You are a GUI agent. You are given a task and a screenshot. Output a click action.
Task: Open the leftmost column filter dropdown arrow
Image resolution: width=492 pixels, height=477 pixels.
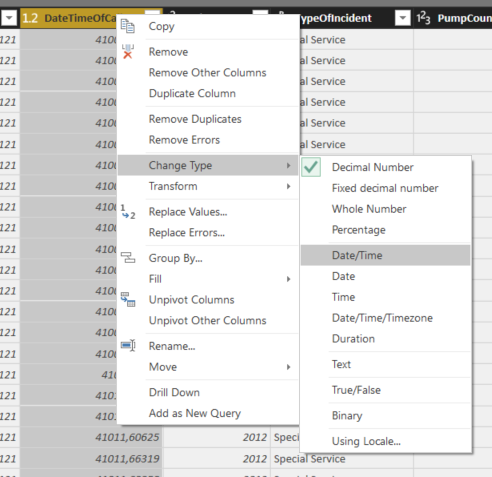pos(9,18)
